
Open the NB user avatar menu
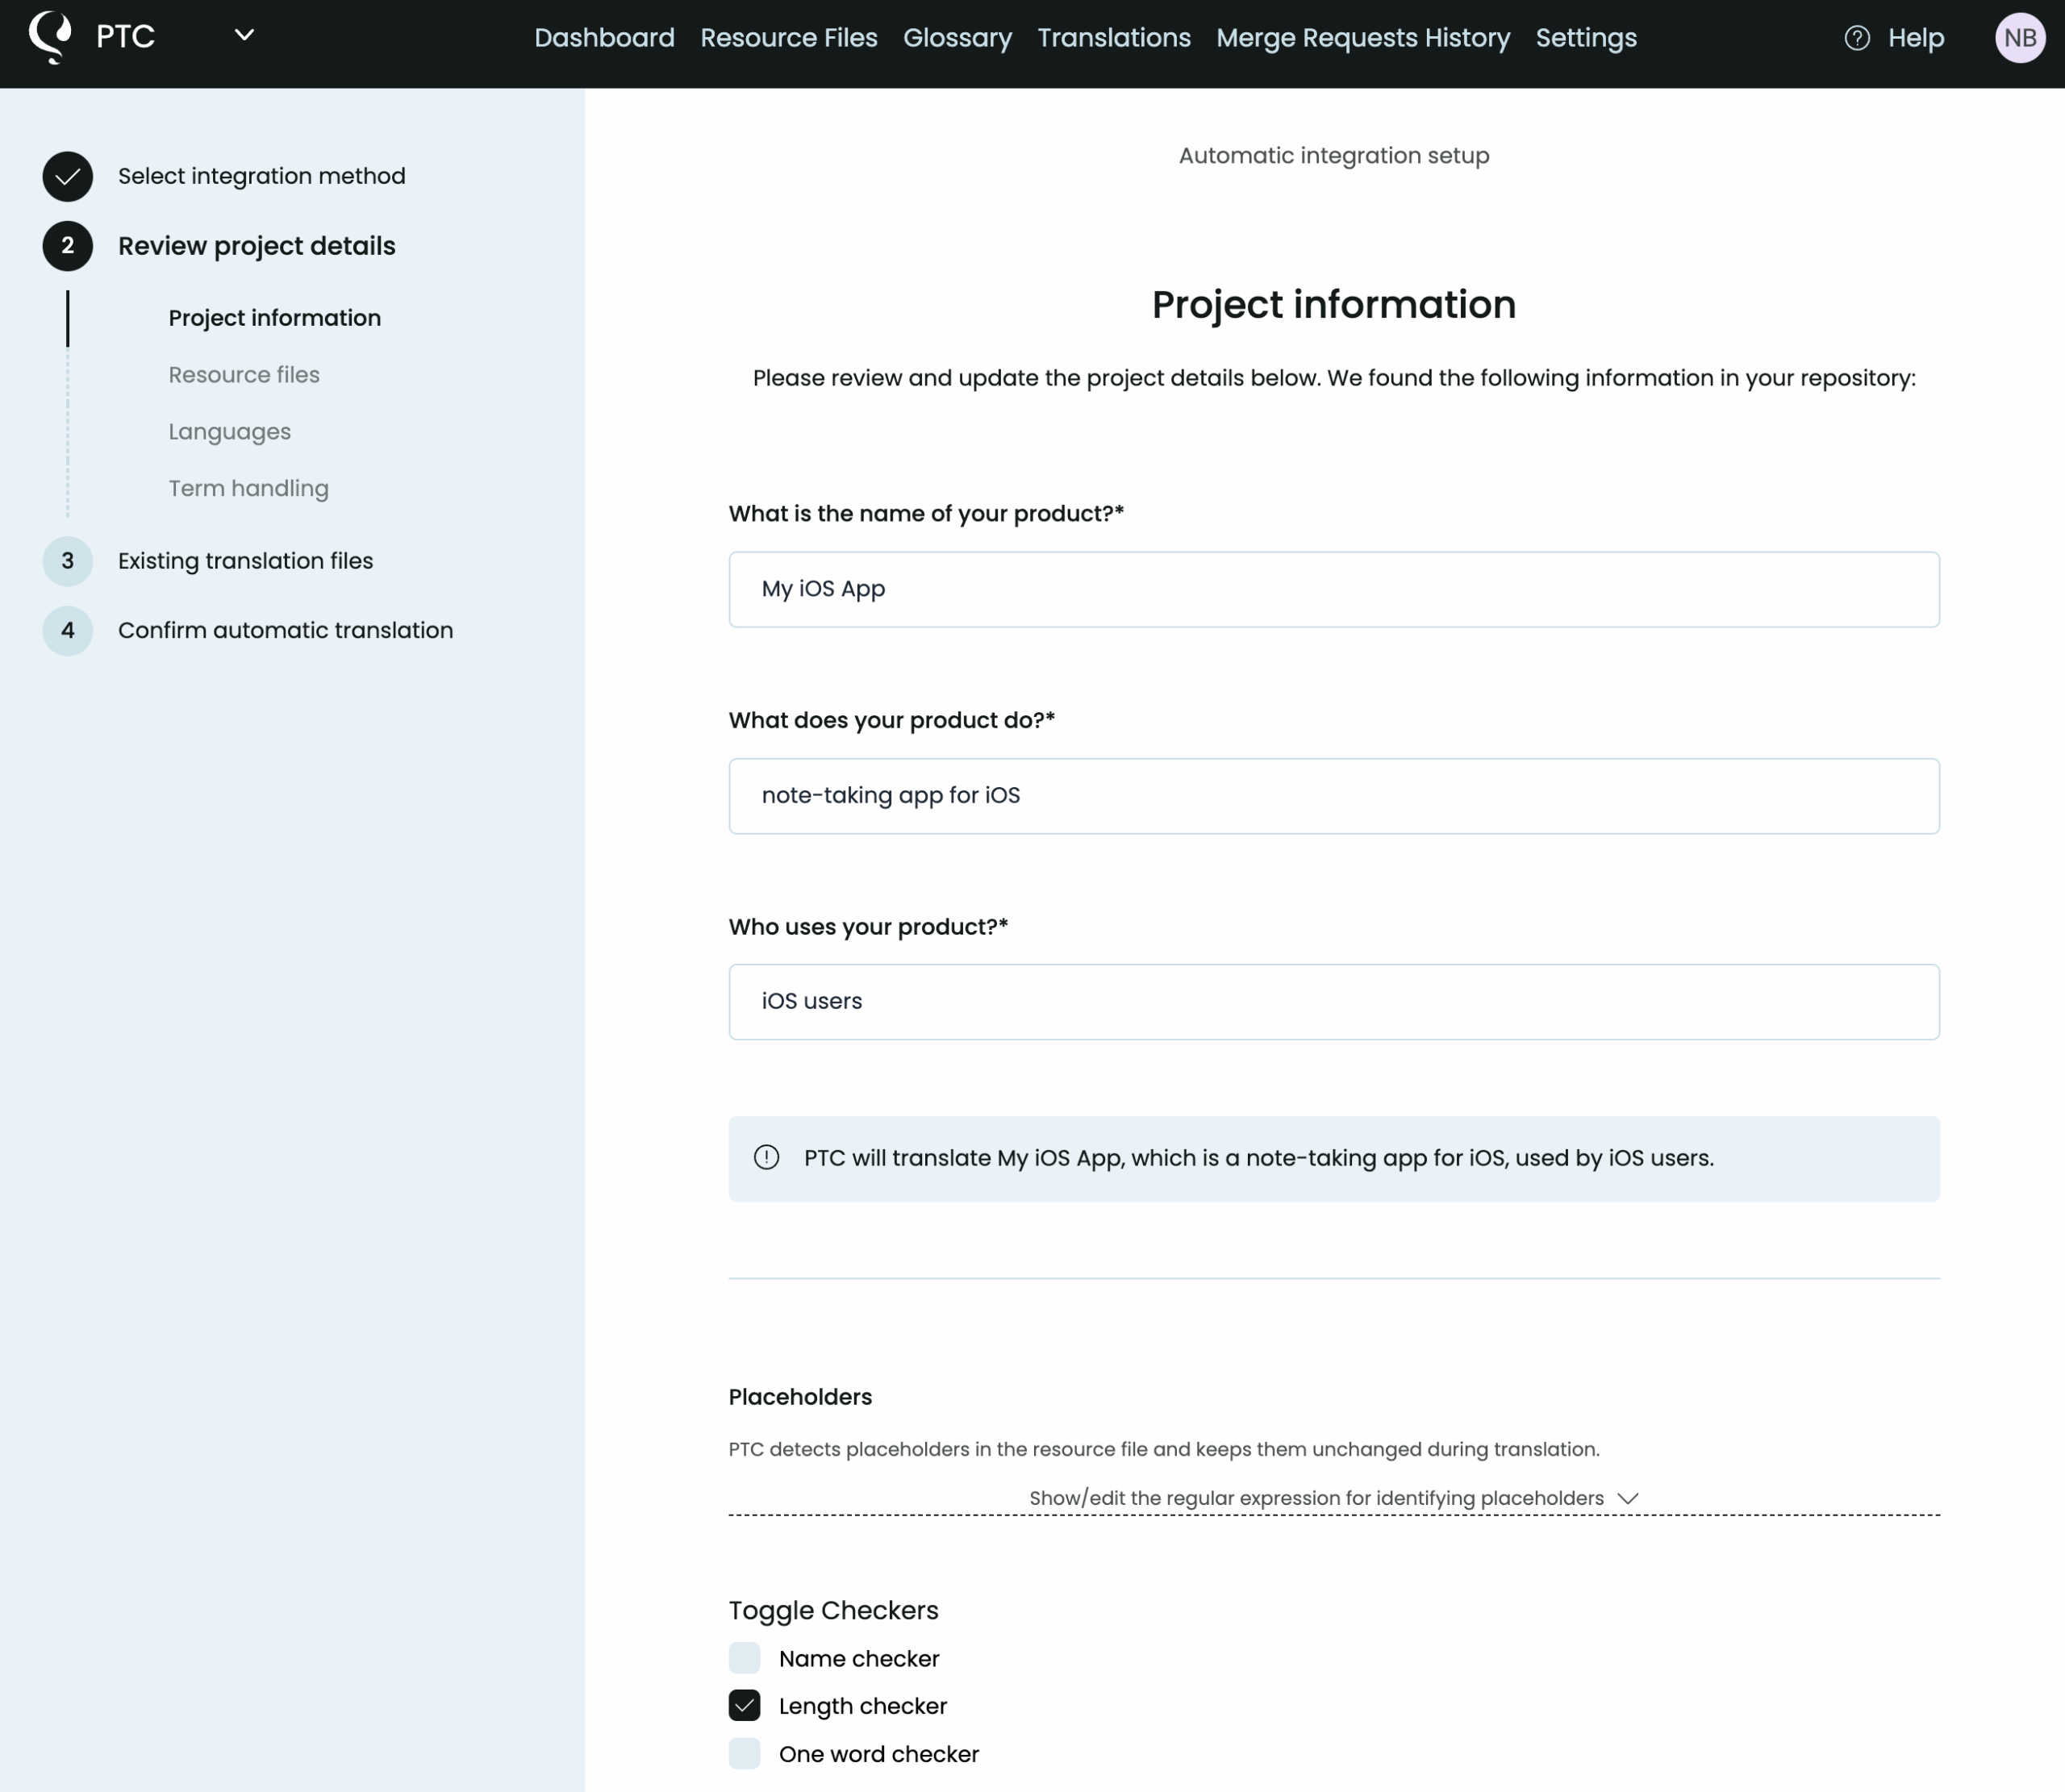[x=2019, y=38]
